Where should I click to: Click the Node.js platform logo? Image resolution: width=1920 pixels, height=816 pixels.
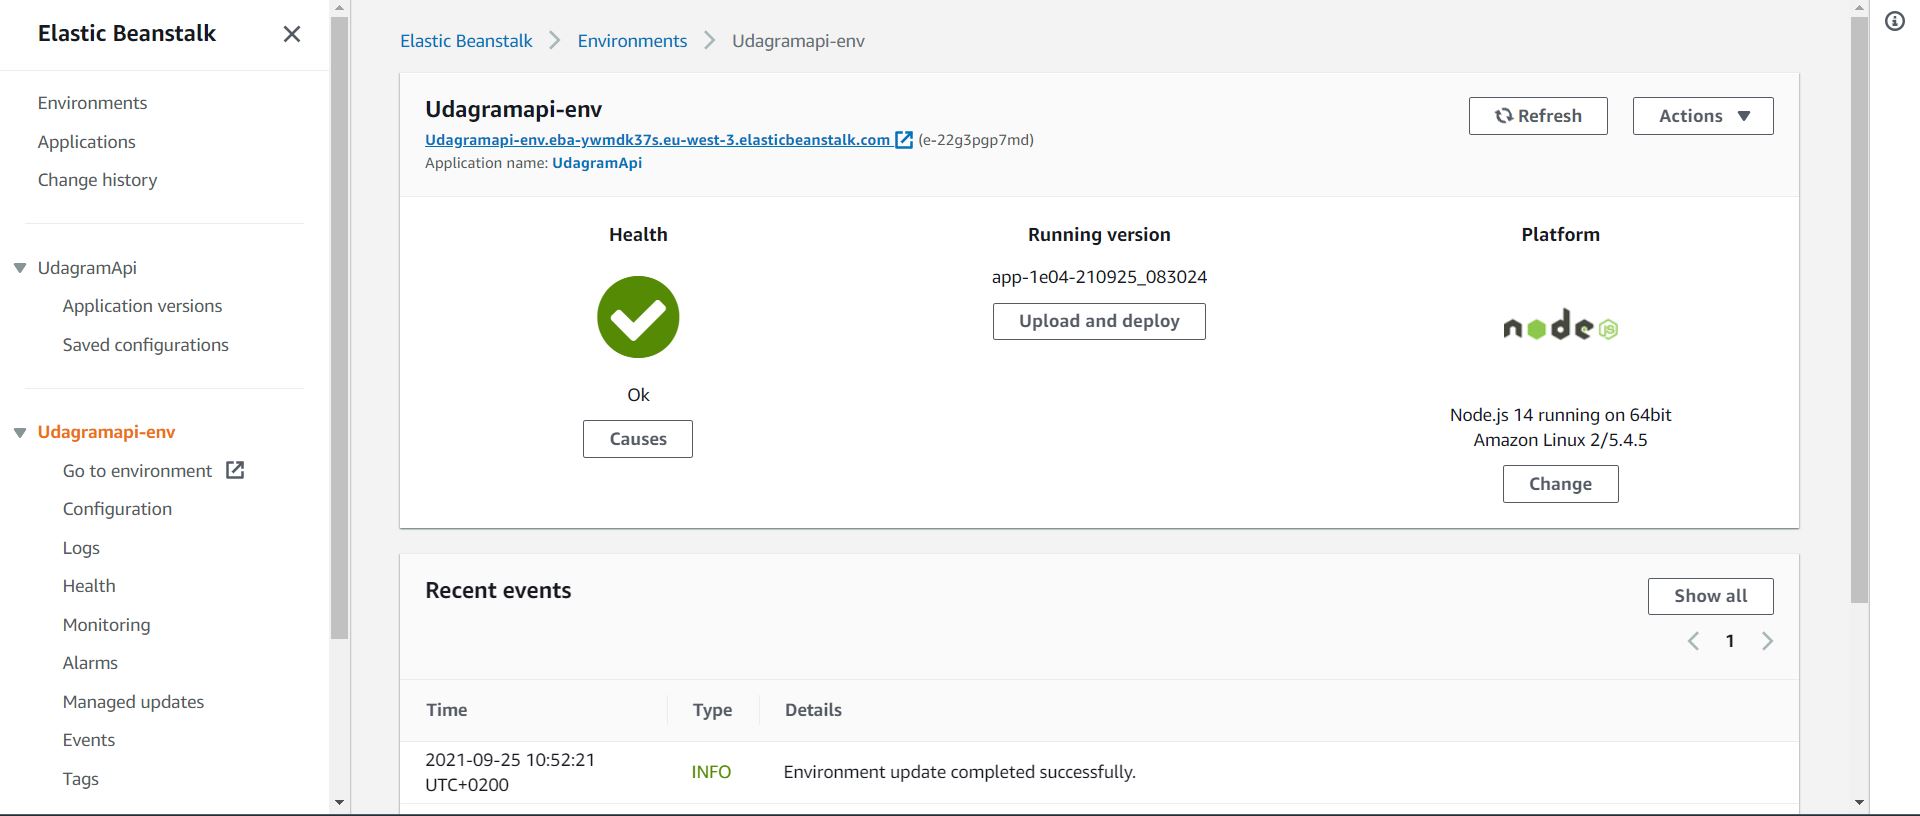tap(1560, 326)
